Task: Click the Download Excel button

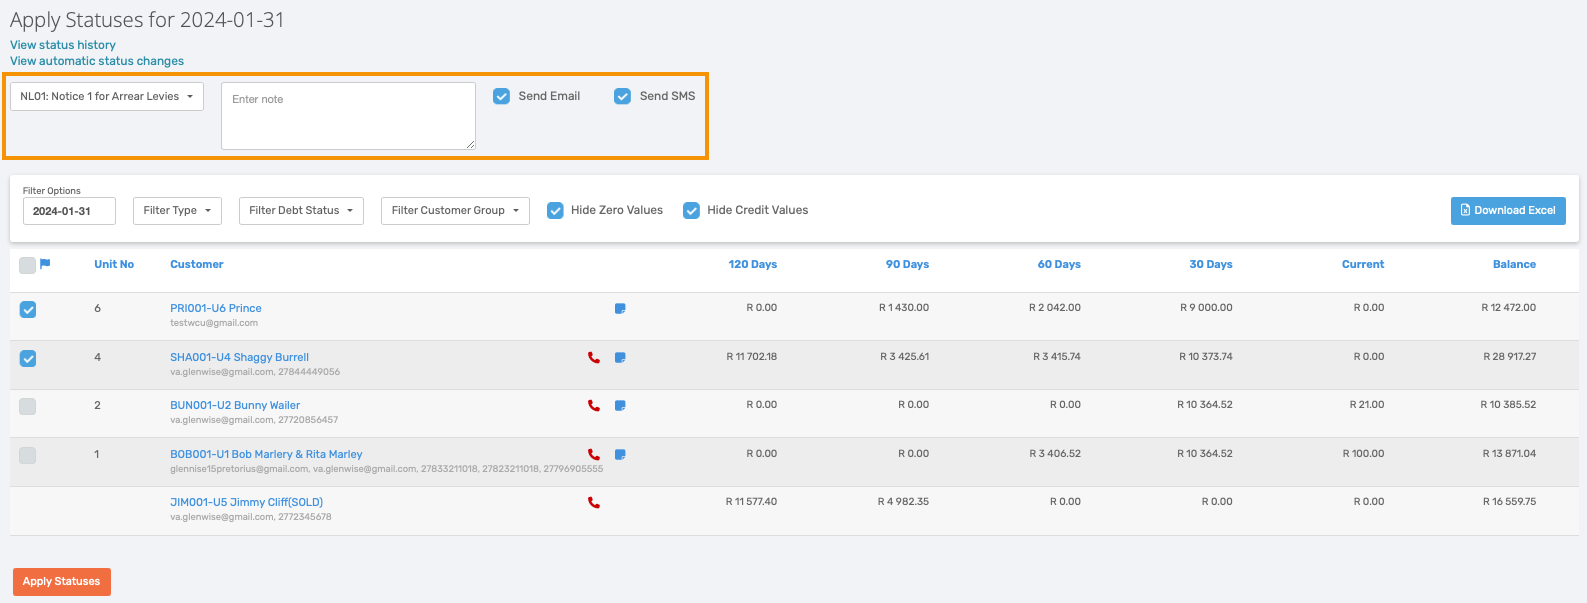Action: pos(1508,210)
